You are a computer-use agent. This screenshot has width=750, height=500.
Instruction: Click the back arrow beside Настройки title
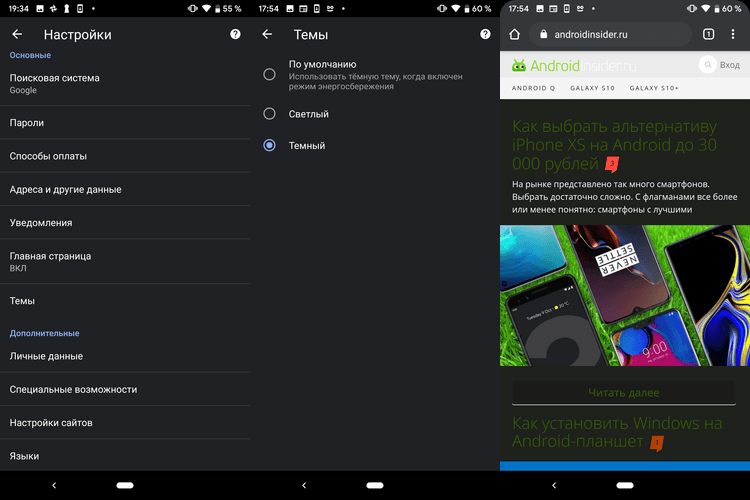click(17, 35)
